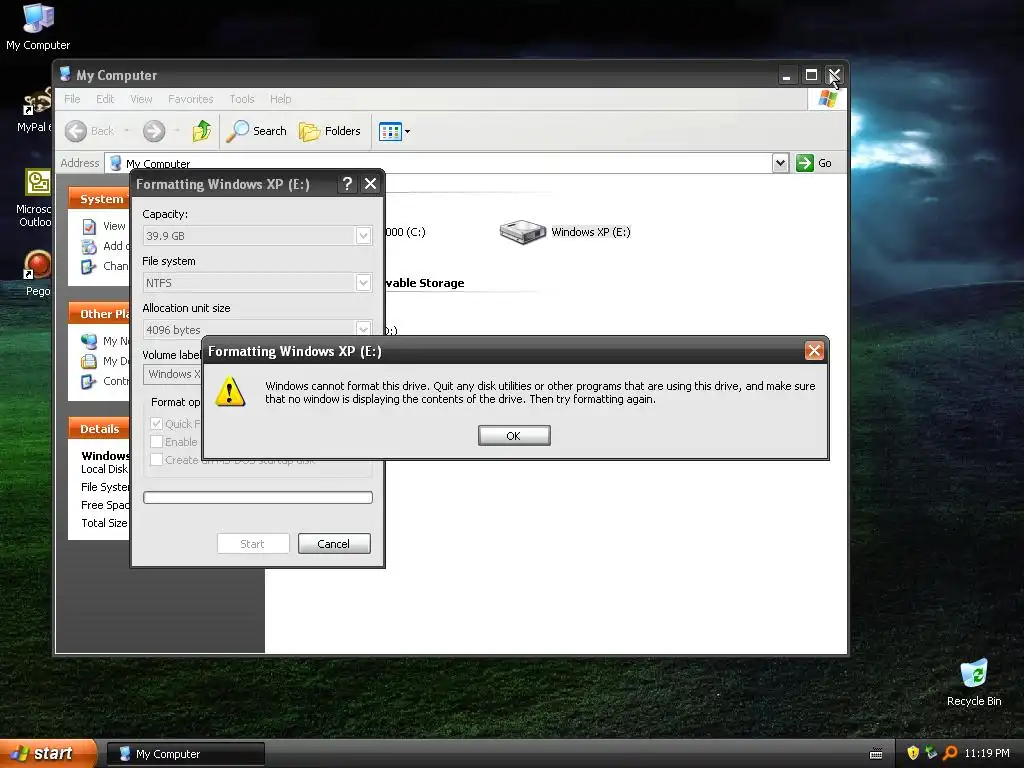Click the Address bar field
Viewport: 1024px width, 768px height.
438,163
